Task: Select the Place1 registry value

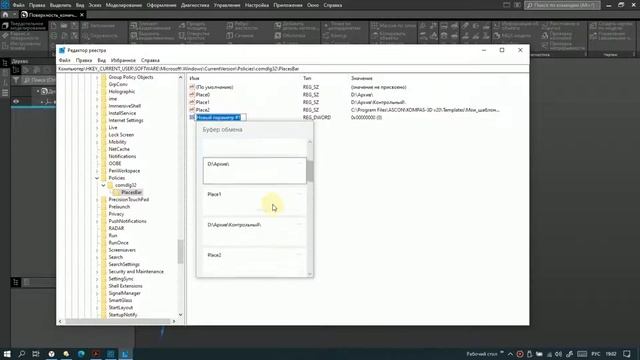Action: (202, 102)
